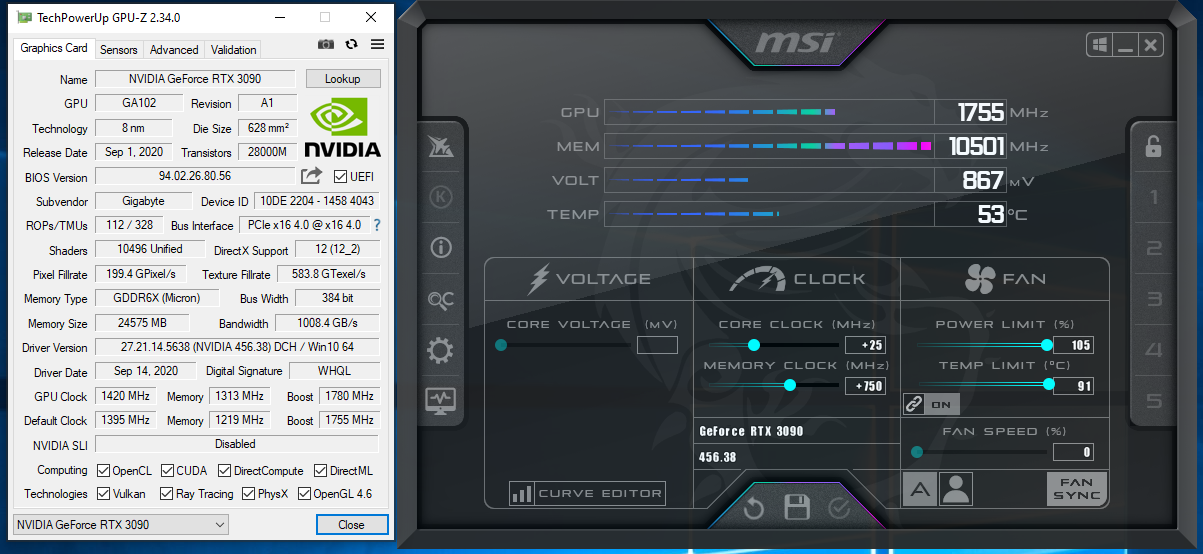The image size is (1203, 554).
Task: Open the GPU-Z hamburger menu
Action: coord(377,44)
